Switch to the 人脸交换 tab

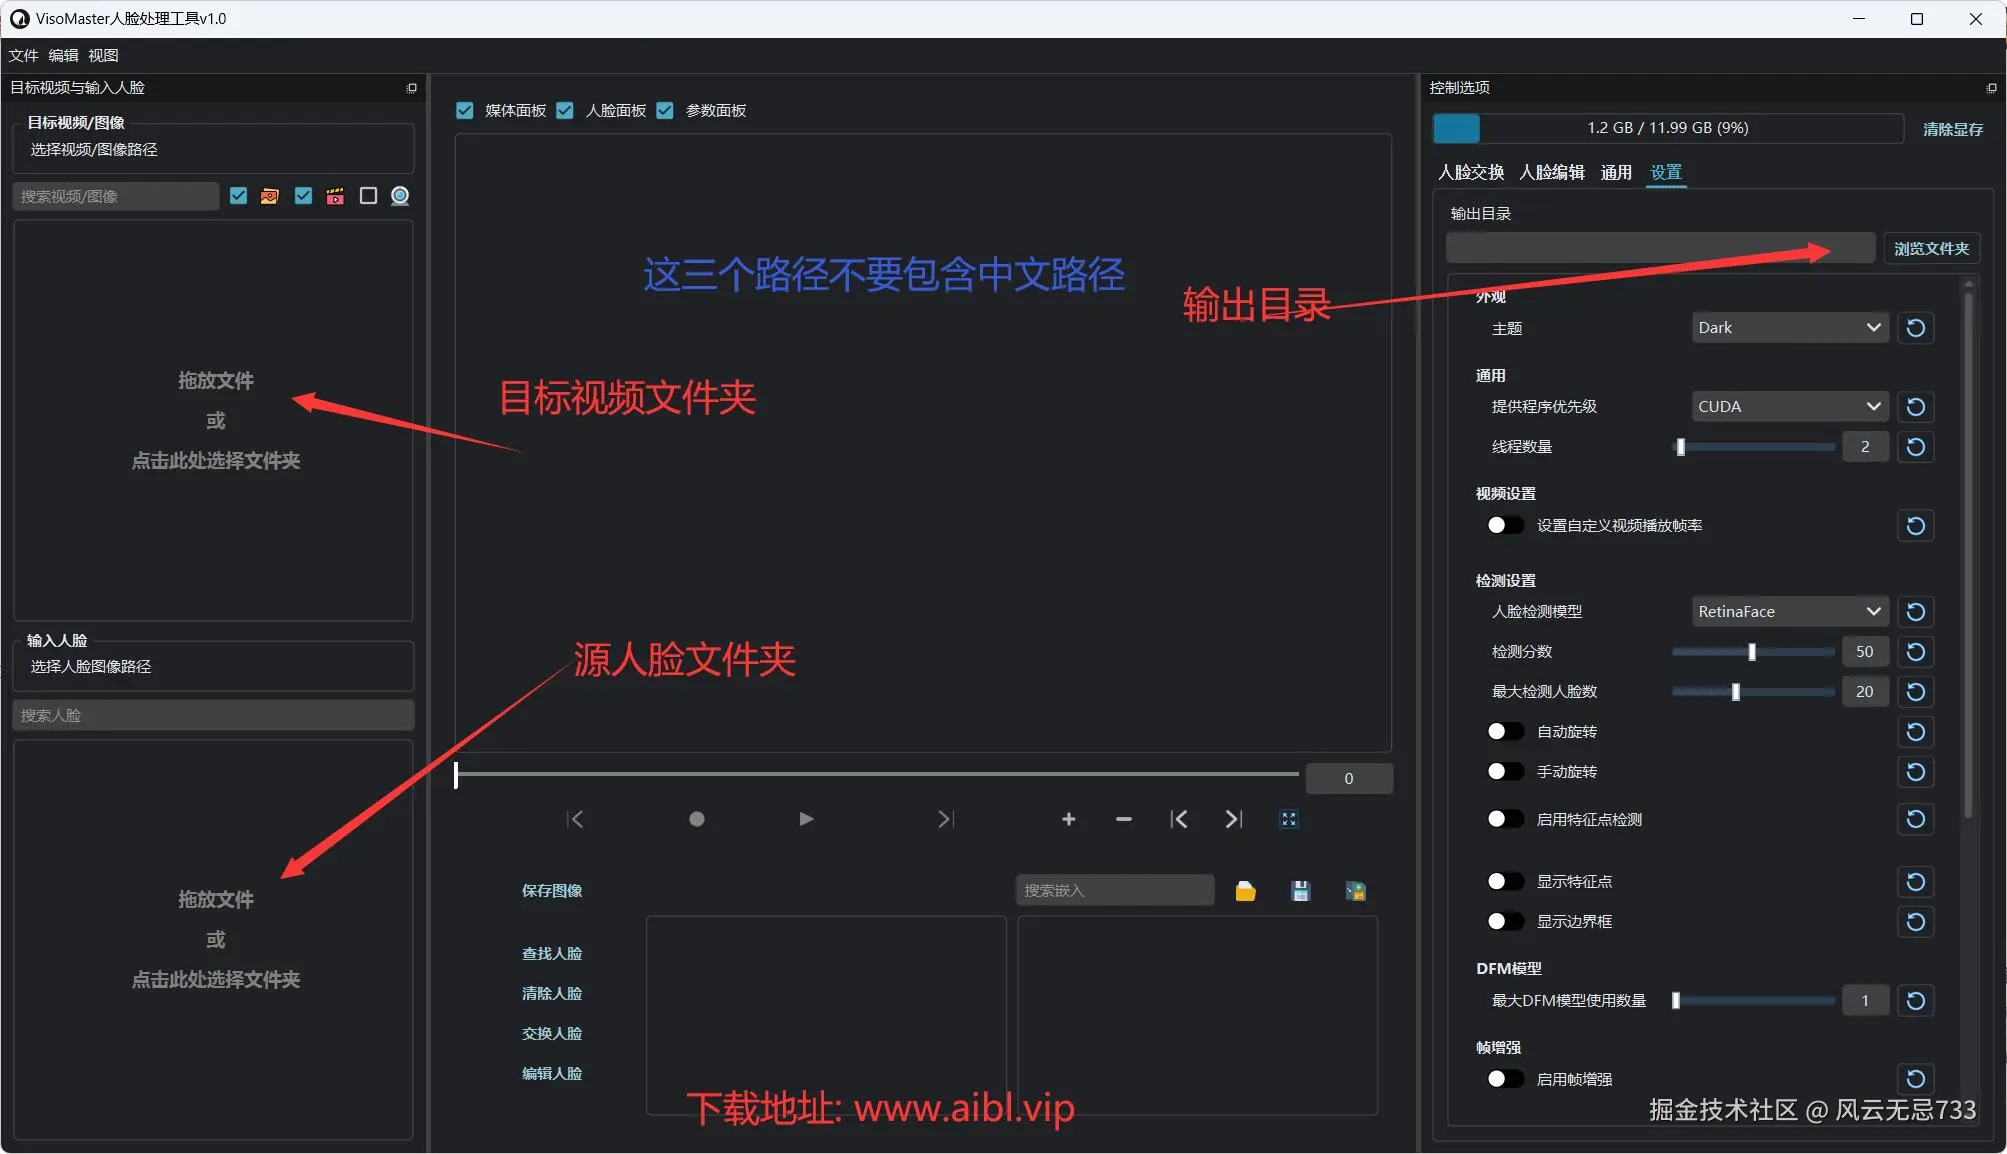[x=1470, y=172]
